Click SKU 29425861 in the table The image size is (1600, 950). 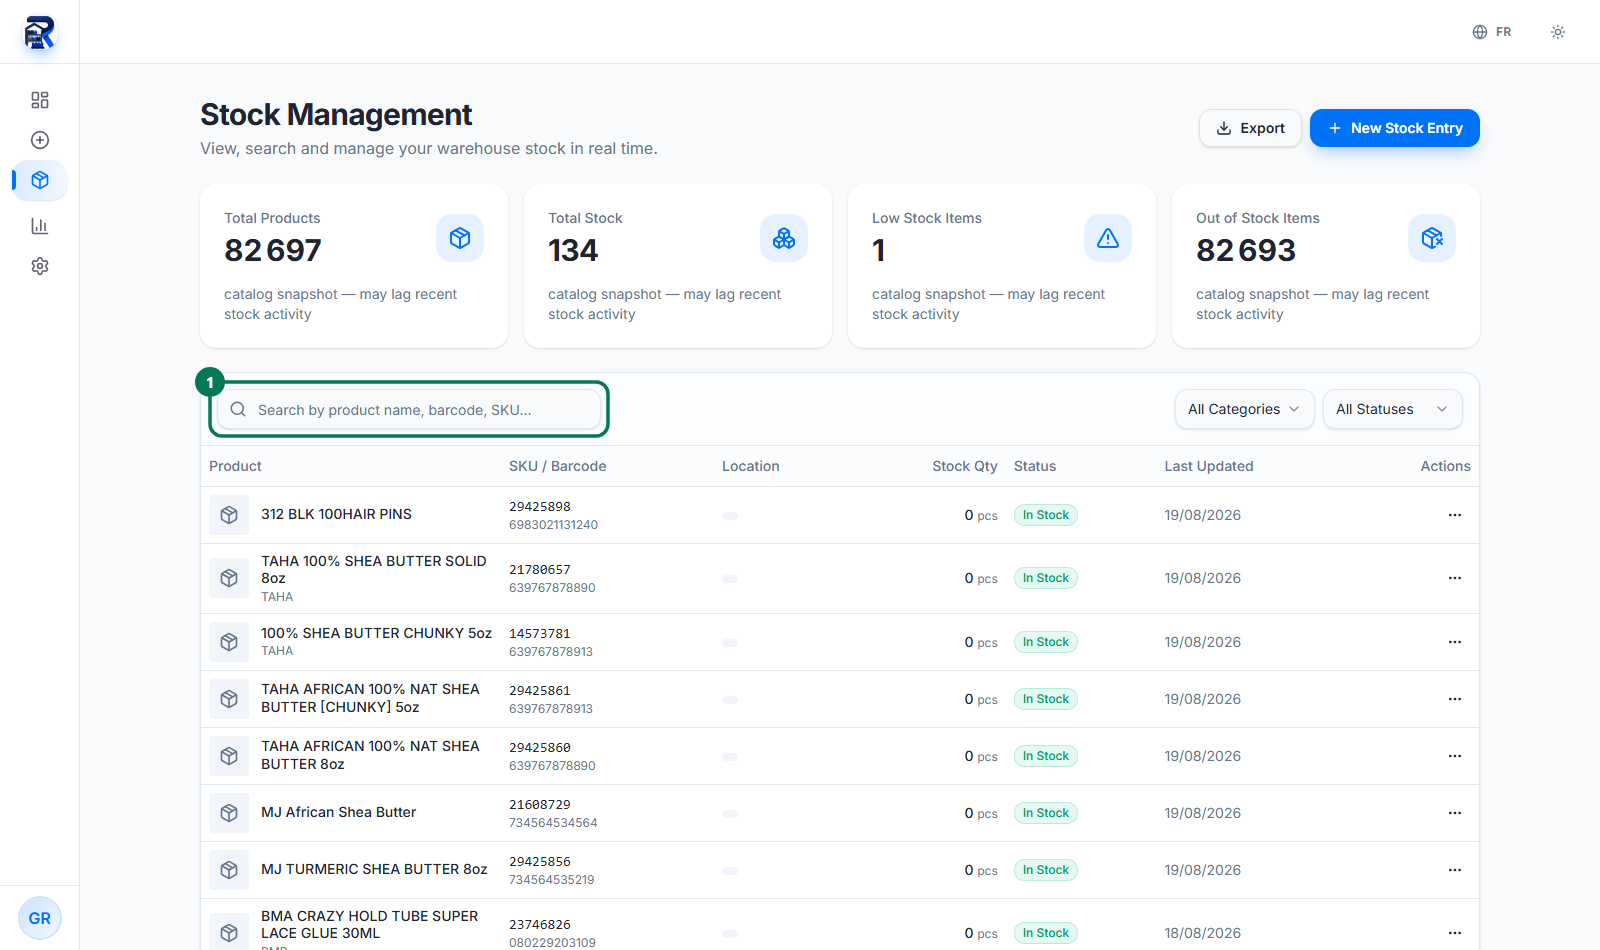(540, 691)
